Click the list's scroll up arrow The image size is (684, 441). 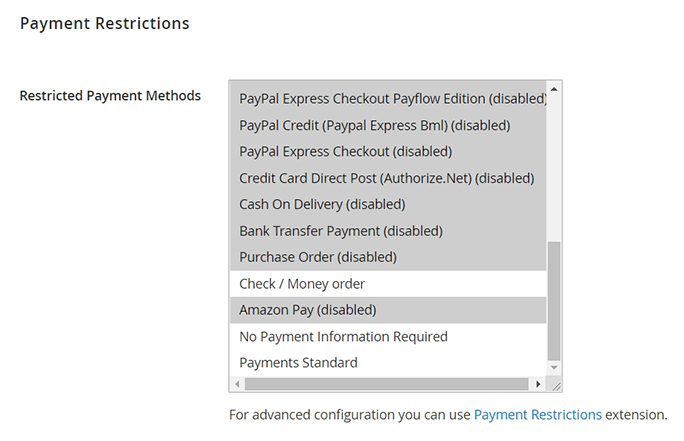pos(554,89)
